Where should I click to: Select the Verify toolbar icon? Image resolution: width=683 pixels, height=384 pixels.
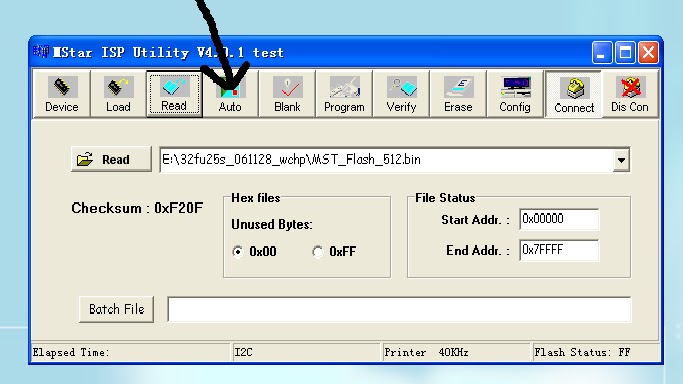(401, 94)
